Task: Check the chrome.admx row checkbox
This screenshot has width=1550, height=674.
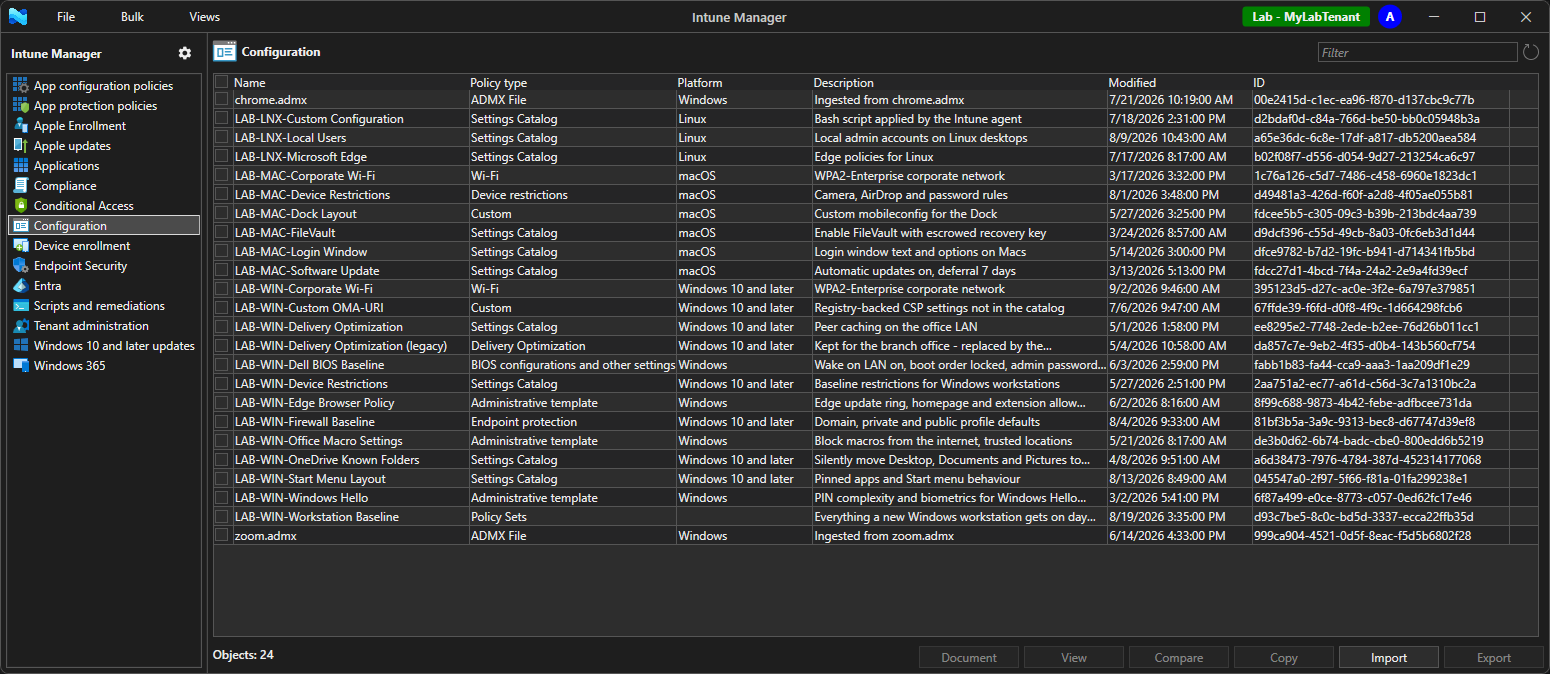Action: [222, 99]
